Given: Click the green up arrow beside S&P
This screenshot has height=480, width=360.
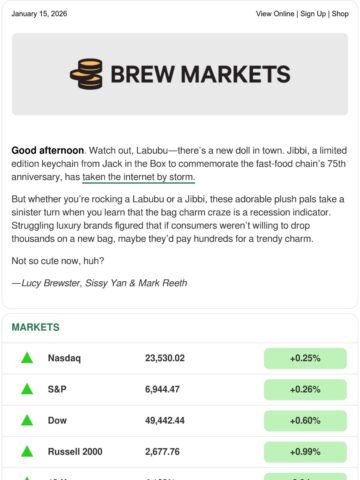Looking at the screenshot, I should point(27,389).
